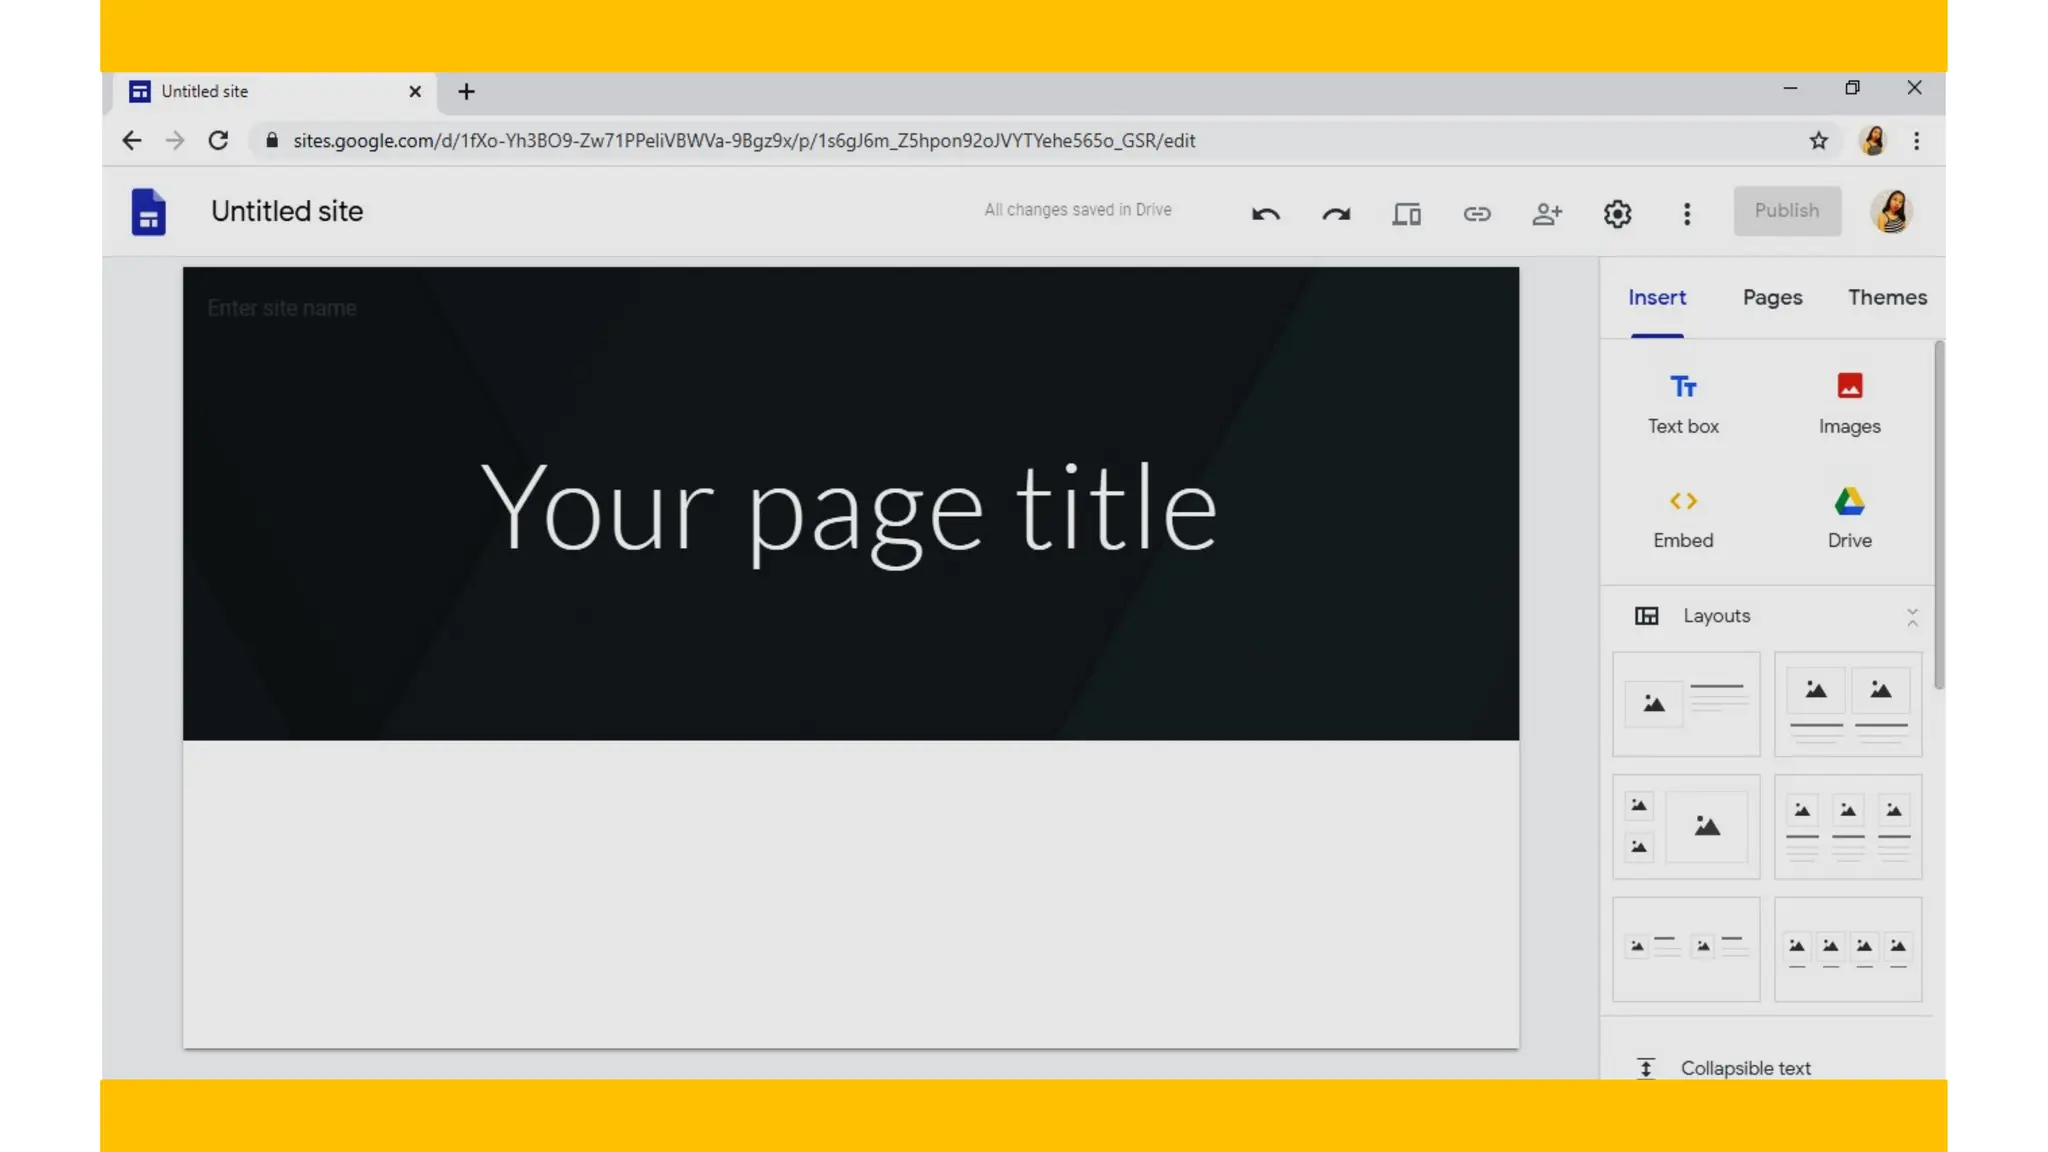Insert Images from the panel
The image size is (2048, 1152).
point(1849,403)
